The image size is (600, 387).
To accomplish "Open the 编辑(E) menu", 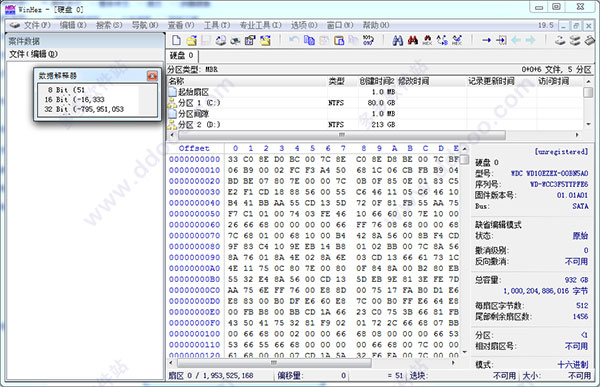I will pyautogui.click(x=73, y=25).
